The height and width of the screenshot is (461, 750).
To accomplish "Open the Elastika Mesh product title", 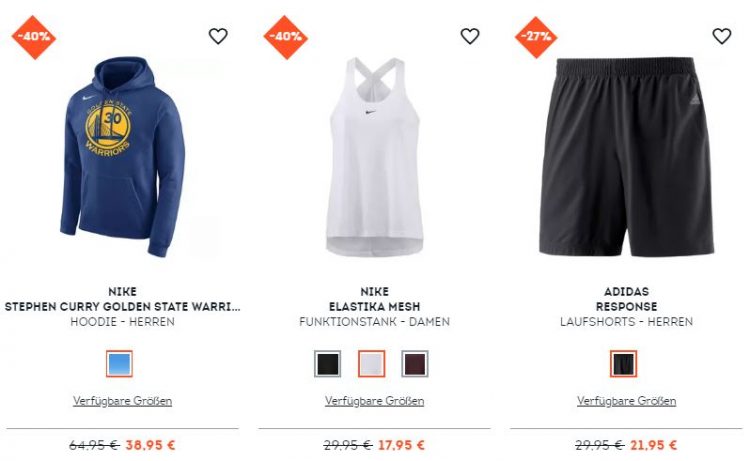I will tap(375, 307).
